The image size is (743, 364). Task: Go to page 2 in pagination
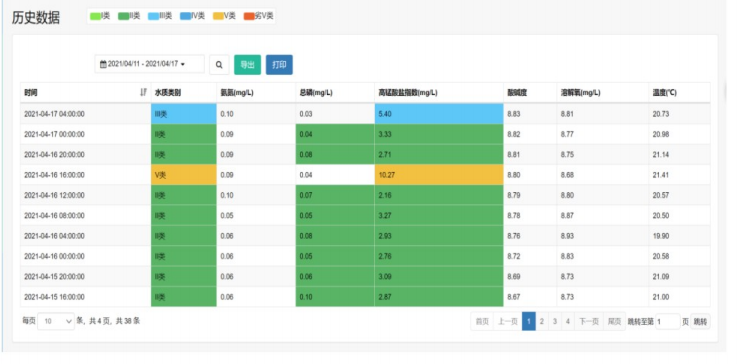point(542,321)
